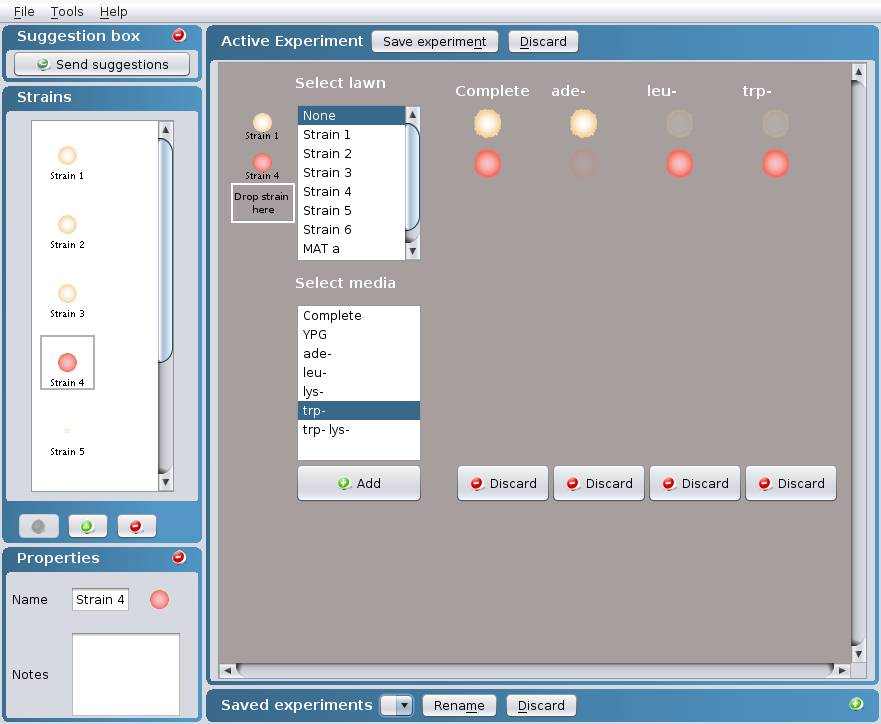Click Strain 4 icon in active experiment
Viewport: 881px width, 724px height.
[262, 163]
